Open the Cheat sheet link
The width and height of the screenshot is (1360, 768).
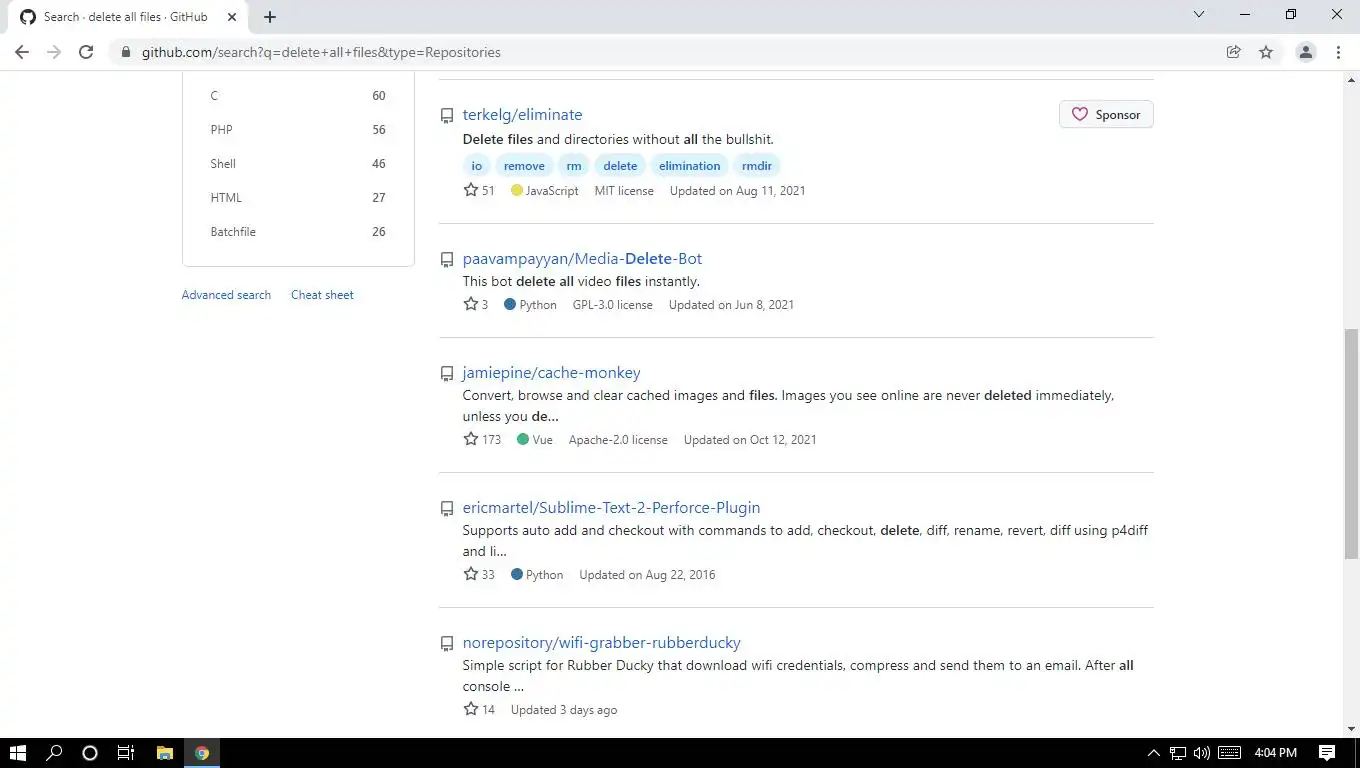(x=322, y=295)
